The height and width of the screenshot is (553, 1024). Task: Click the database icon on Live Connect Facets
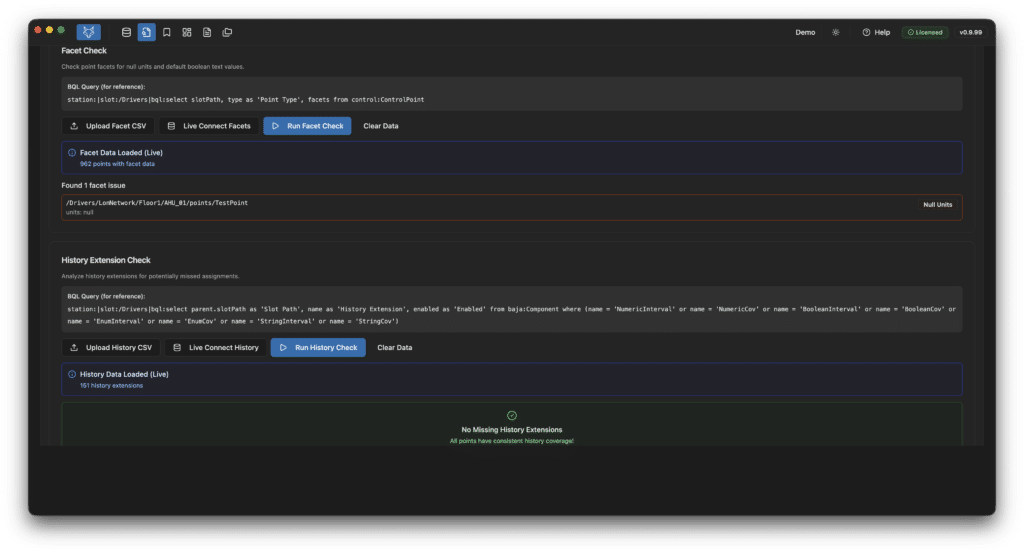[x=171, y=126]
